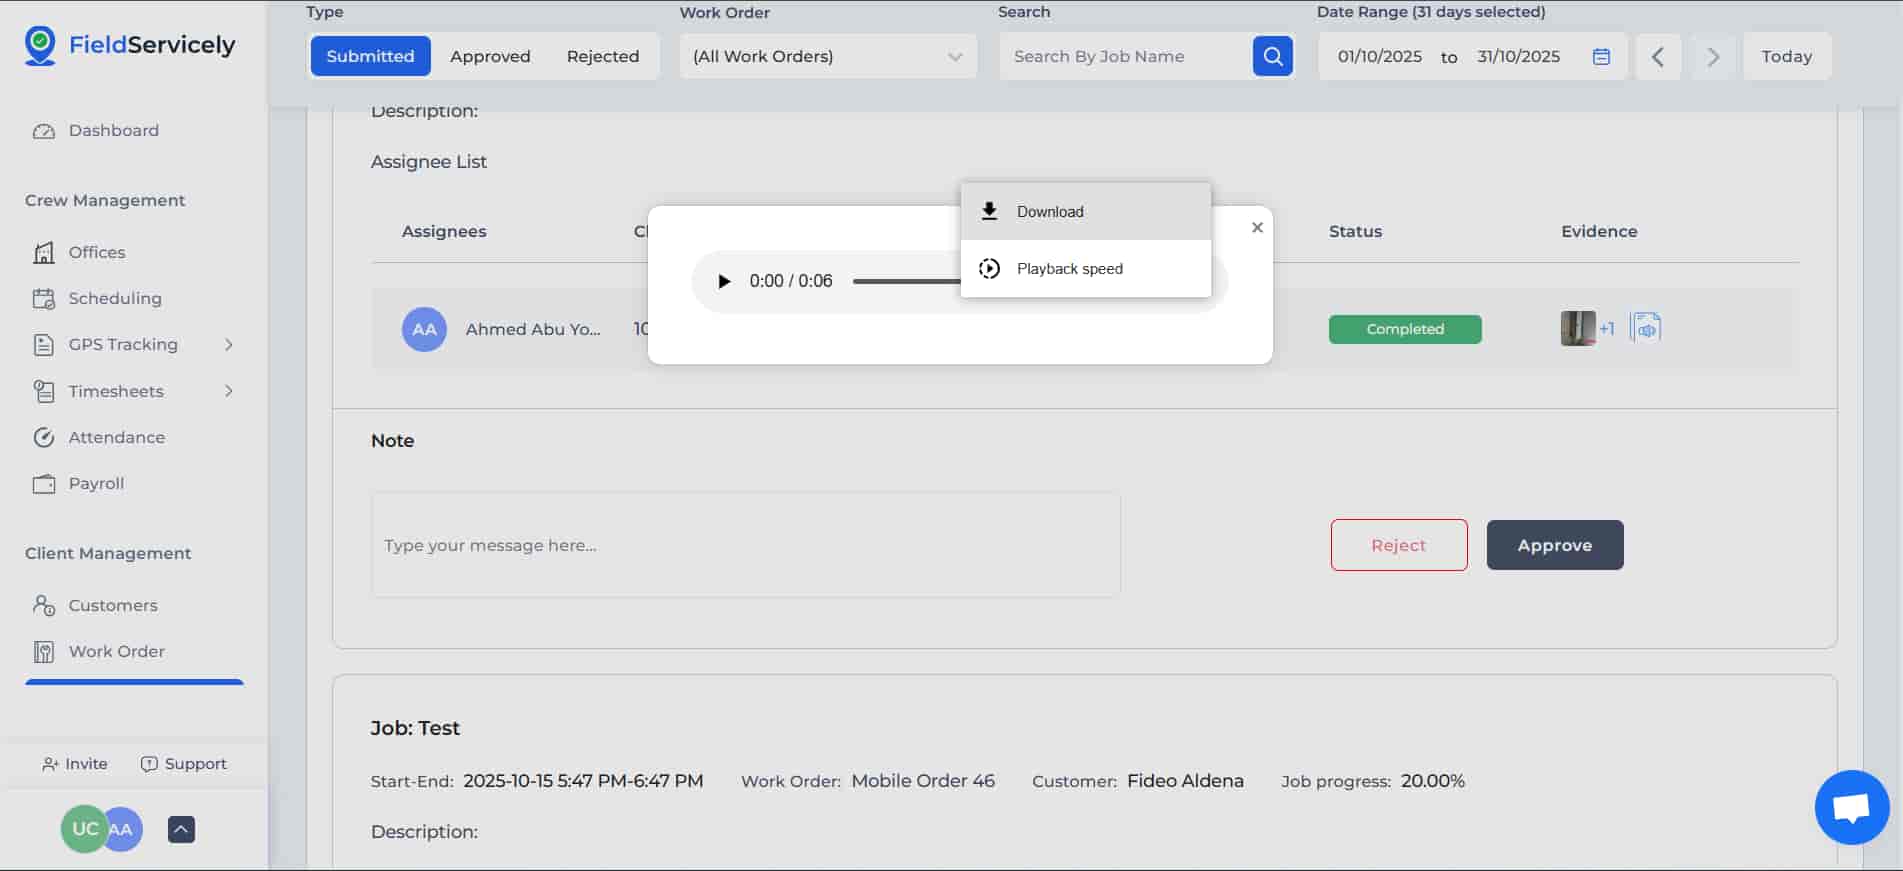Expand the account panel arrow
The image size is (1903, 871).
coord(181,829)
